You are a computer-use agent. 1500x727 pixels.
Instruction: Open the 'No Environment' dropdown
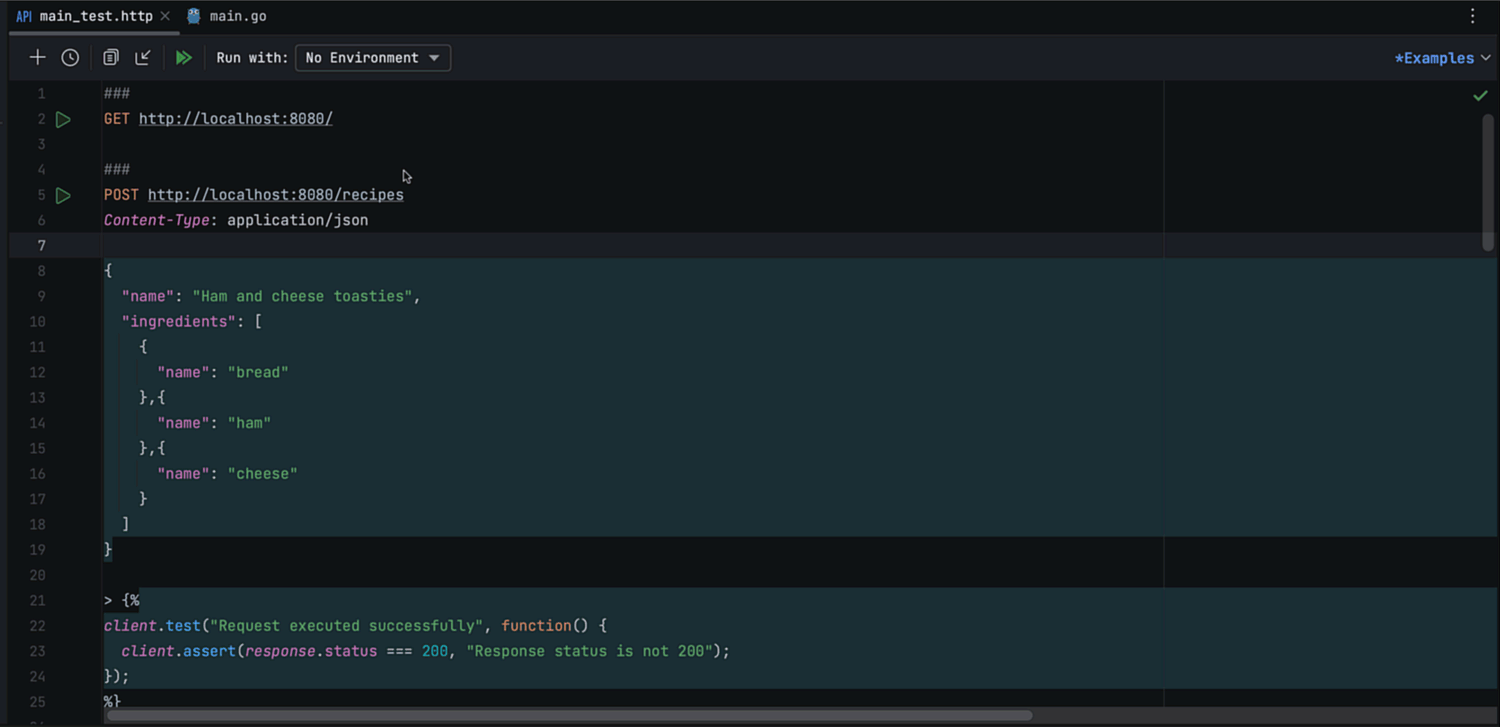tap(372, 57)
